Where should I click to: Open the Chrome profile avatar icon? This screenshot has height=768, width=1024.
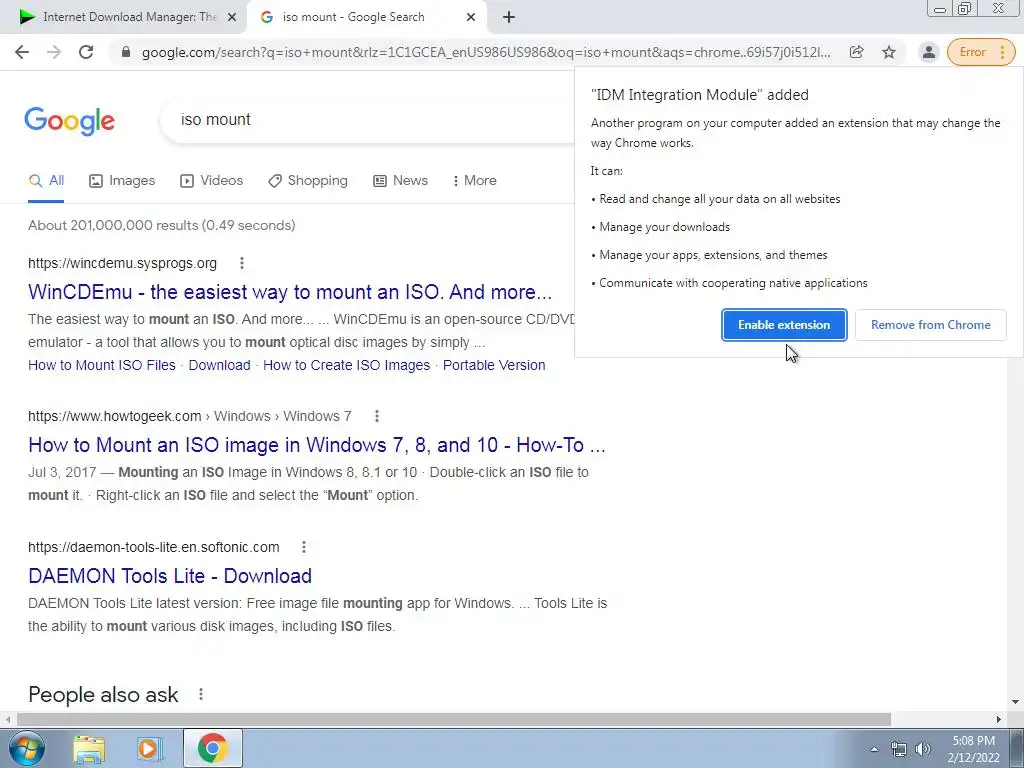(928, 52)
